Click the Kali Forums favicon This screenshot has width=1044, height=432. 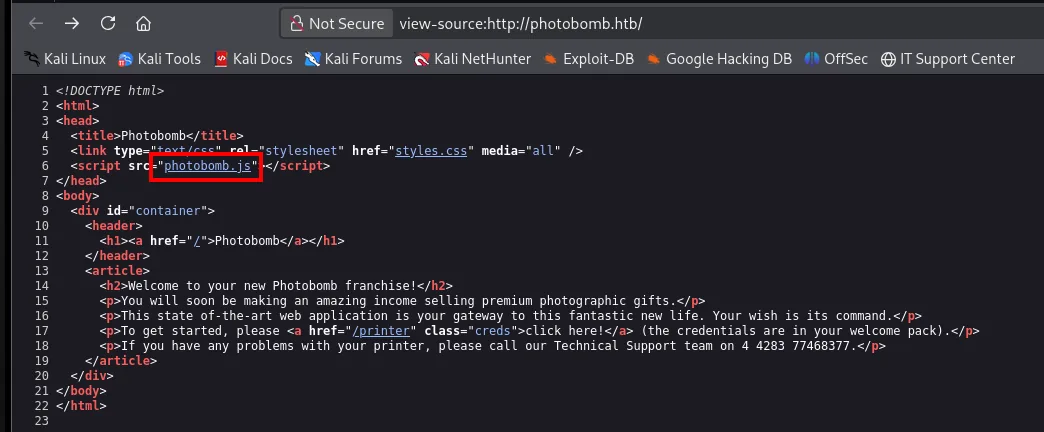(313, 59)
